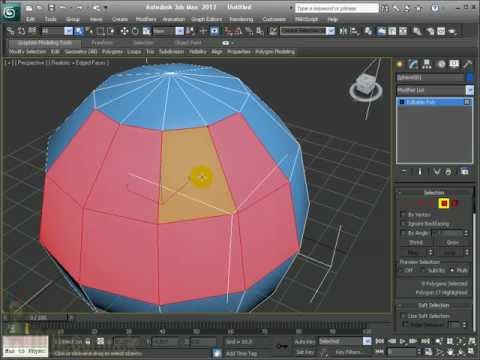The height and width of the screenshot is (360, 480).
Task: Enable the By Angle checkbox
Action: (x=403, y=233)
